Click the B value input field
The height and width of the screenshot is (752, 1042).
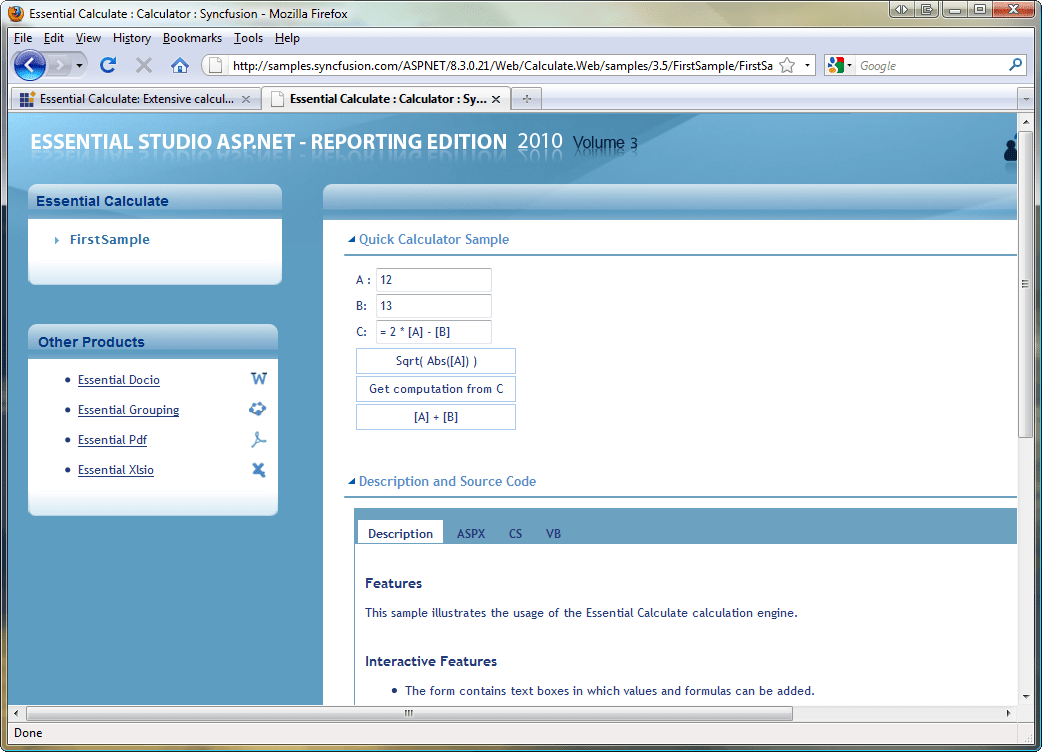(x=433, y=306)
